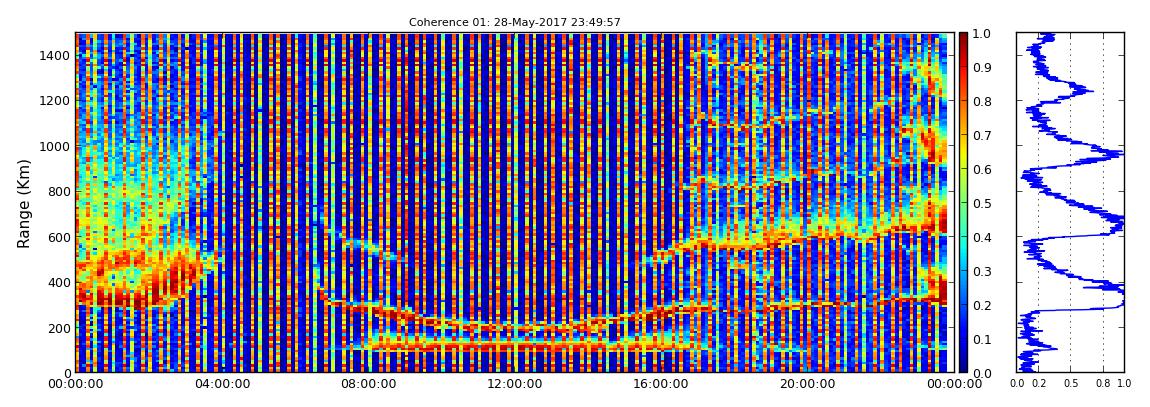
Task: Click the 04:00:00 time axis label
Action: tap(221, 384)
